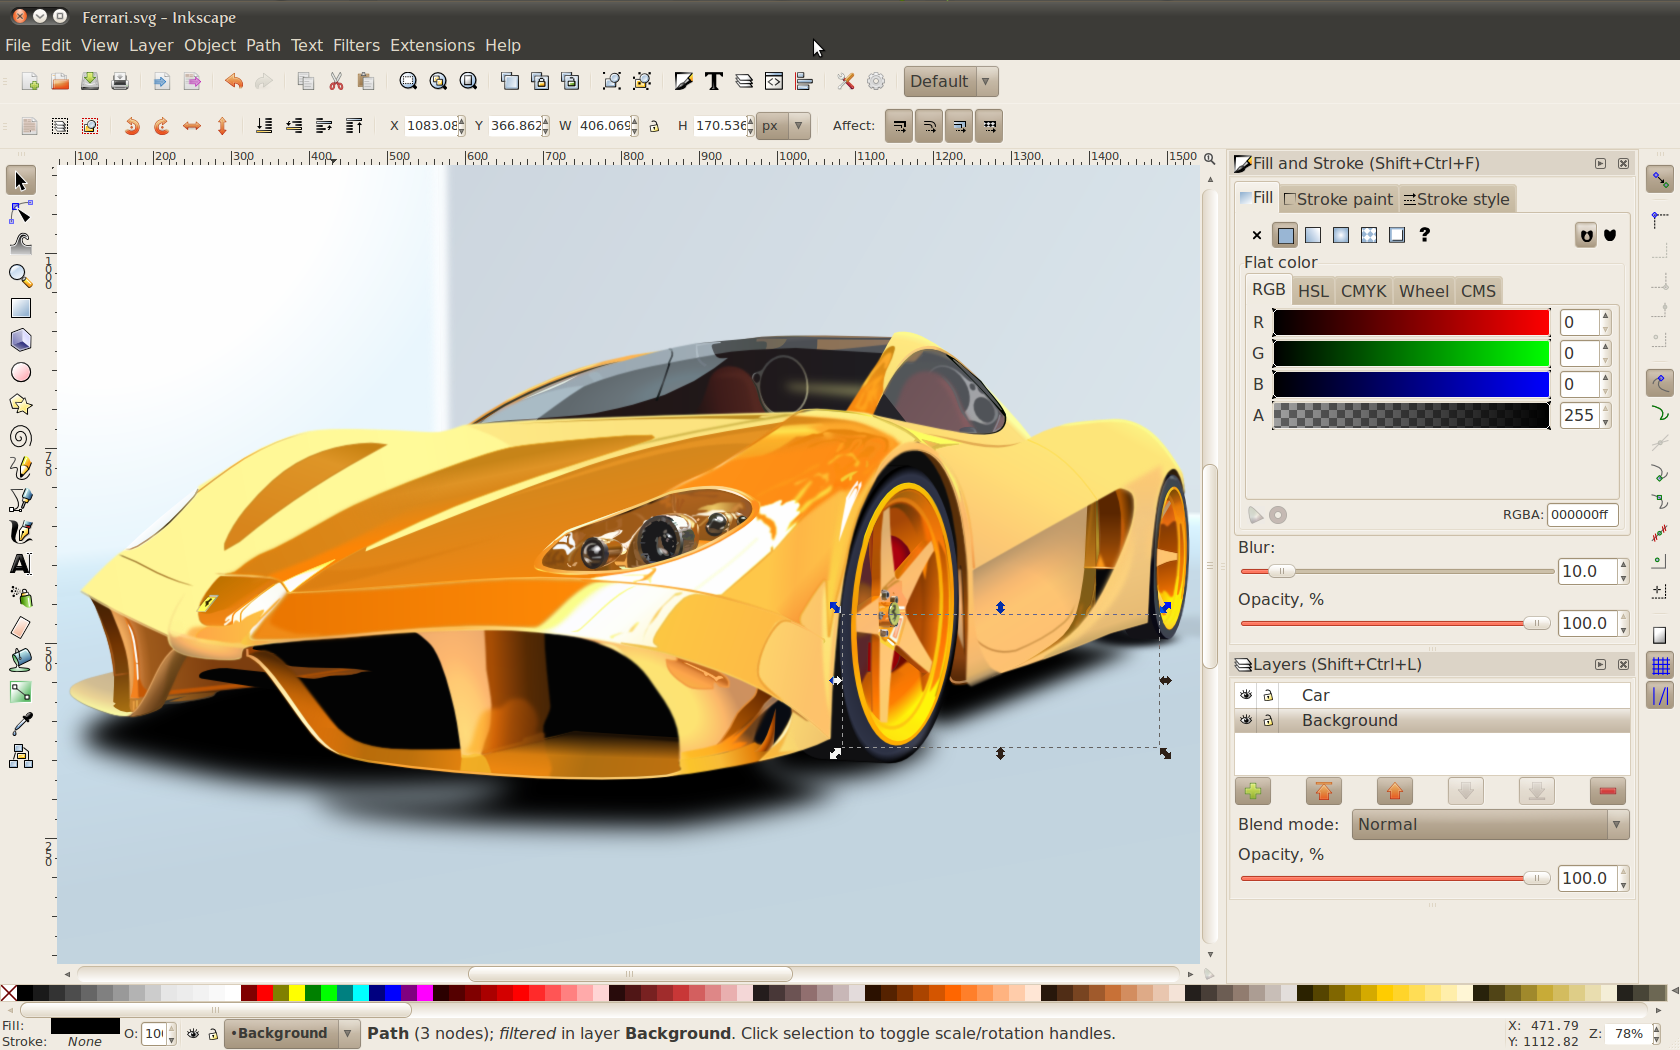Open the Filters menu
Screen dimensions: 1680x1050
point(356,45)
